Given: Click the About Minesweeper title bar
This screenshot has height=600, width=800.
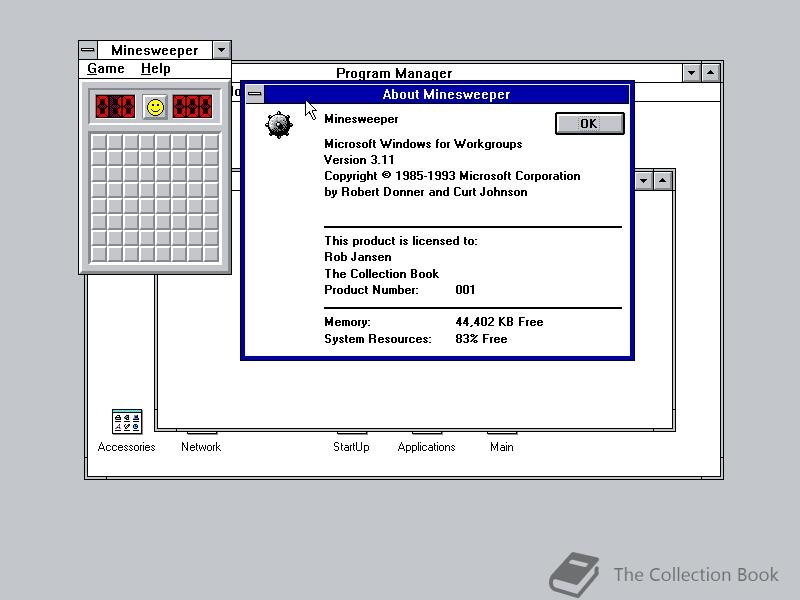Looking at the screenshot, I should pyautogui.click(x=446, y=94).
